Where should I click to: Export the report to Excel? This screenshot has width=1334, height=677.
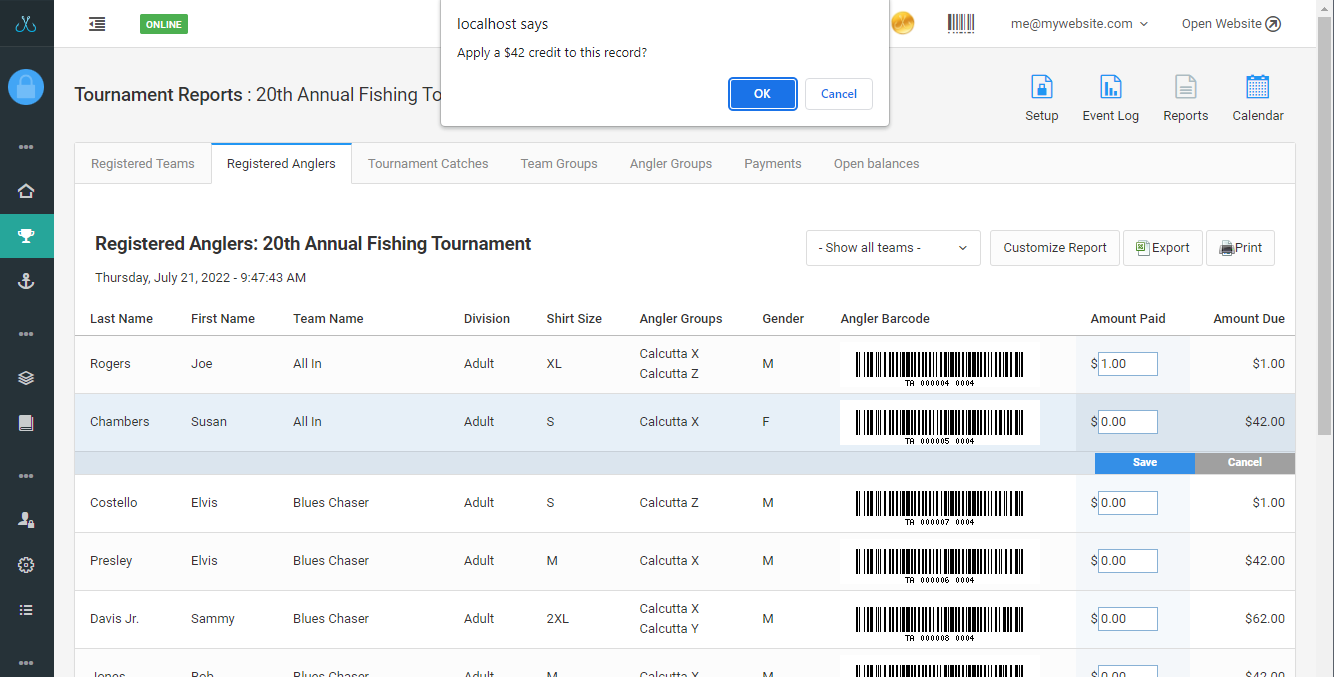1163,248
